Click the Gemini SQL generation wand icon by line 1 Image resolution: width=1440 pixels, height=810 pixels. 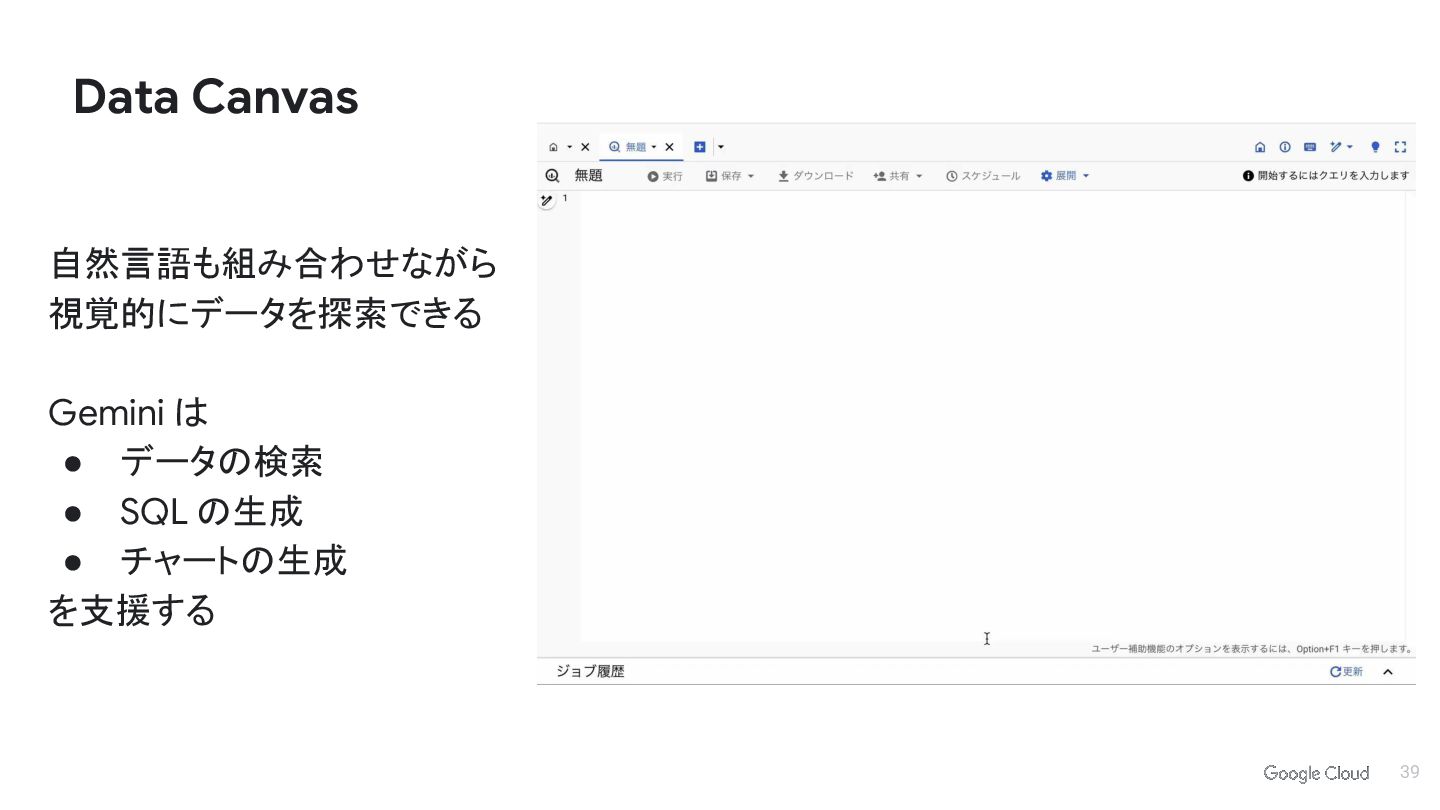coord(546,201)
